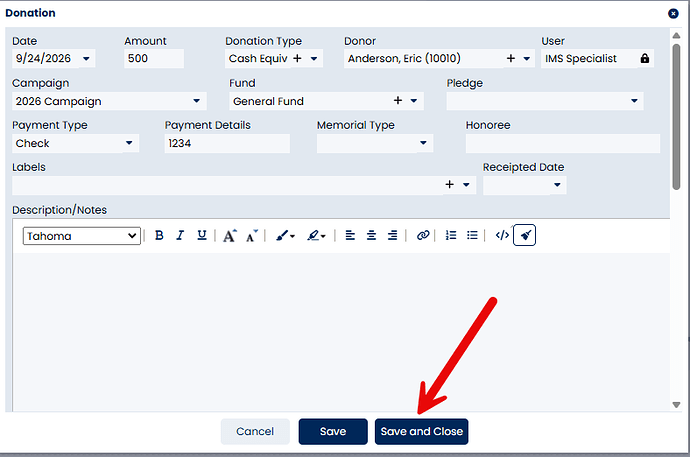Clear formatting with the broom icon
The image size is (690, 457).
pos(525,235)
